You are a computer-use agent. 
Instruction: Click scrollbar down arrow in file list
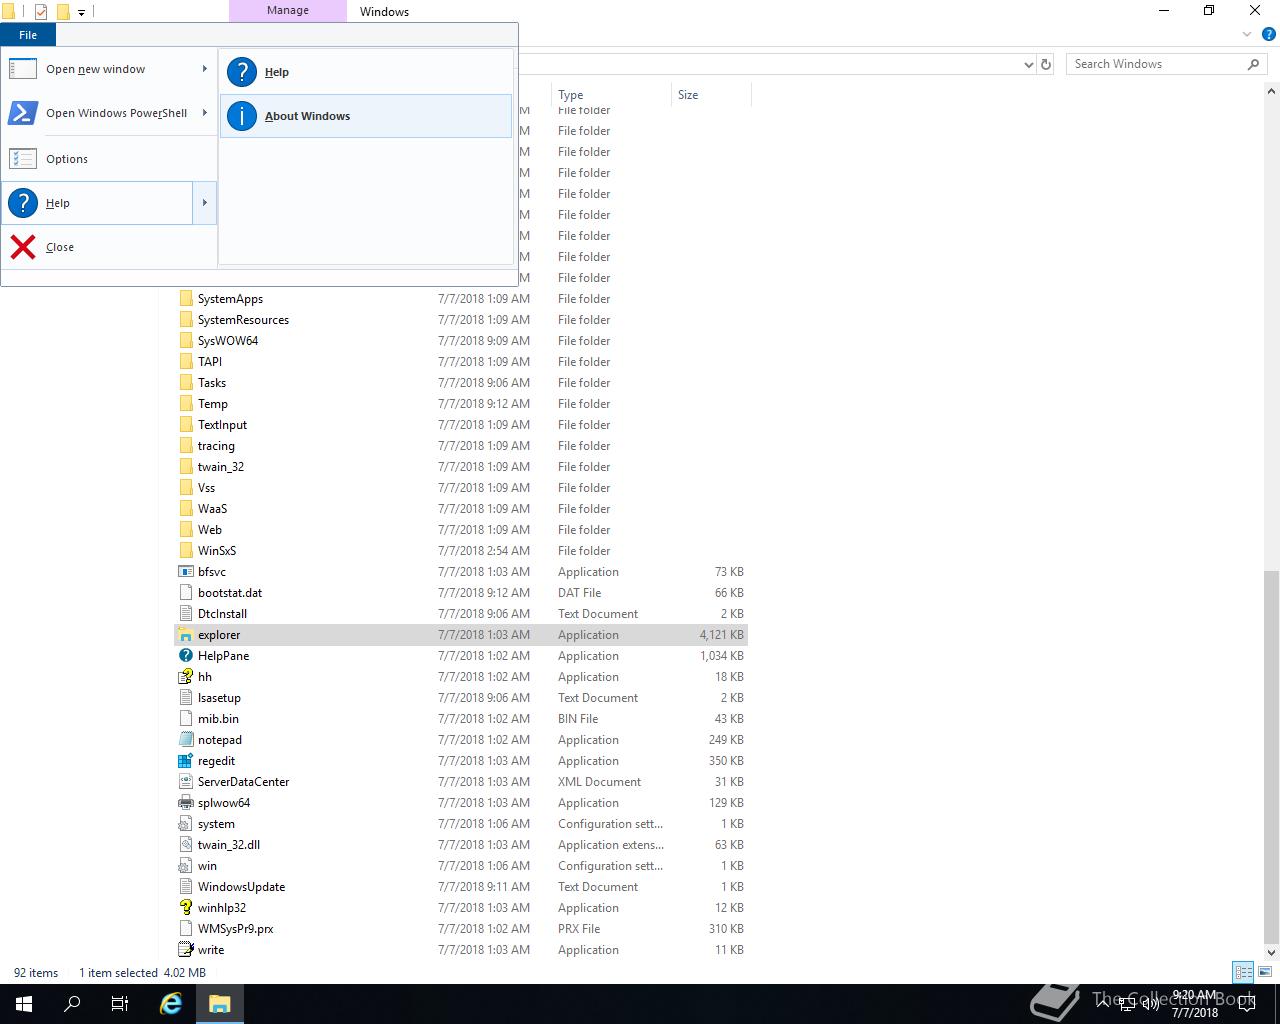[x=1272, y=952]
